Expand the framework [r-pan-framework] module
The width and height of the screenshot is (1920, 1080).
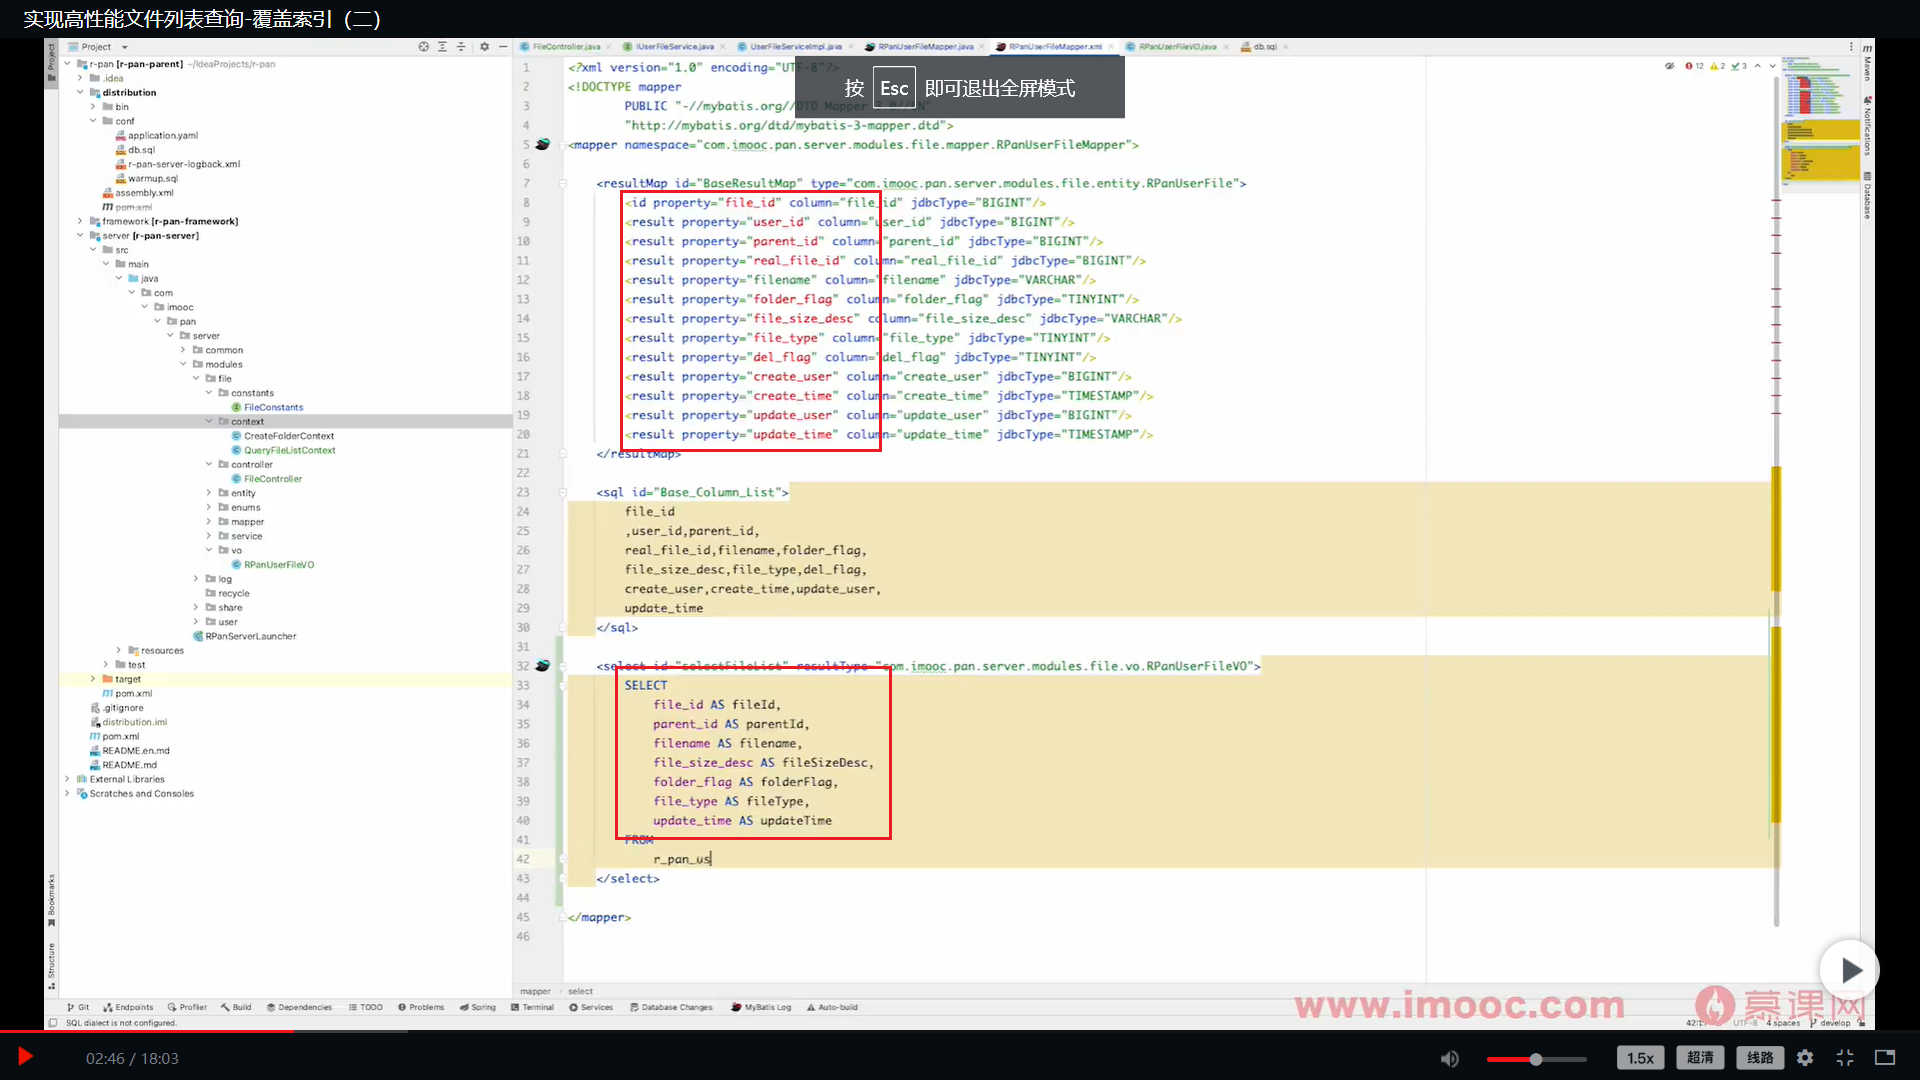(x=80, y=221)
